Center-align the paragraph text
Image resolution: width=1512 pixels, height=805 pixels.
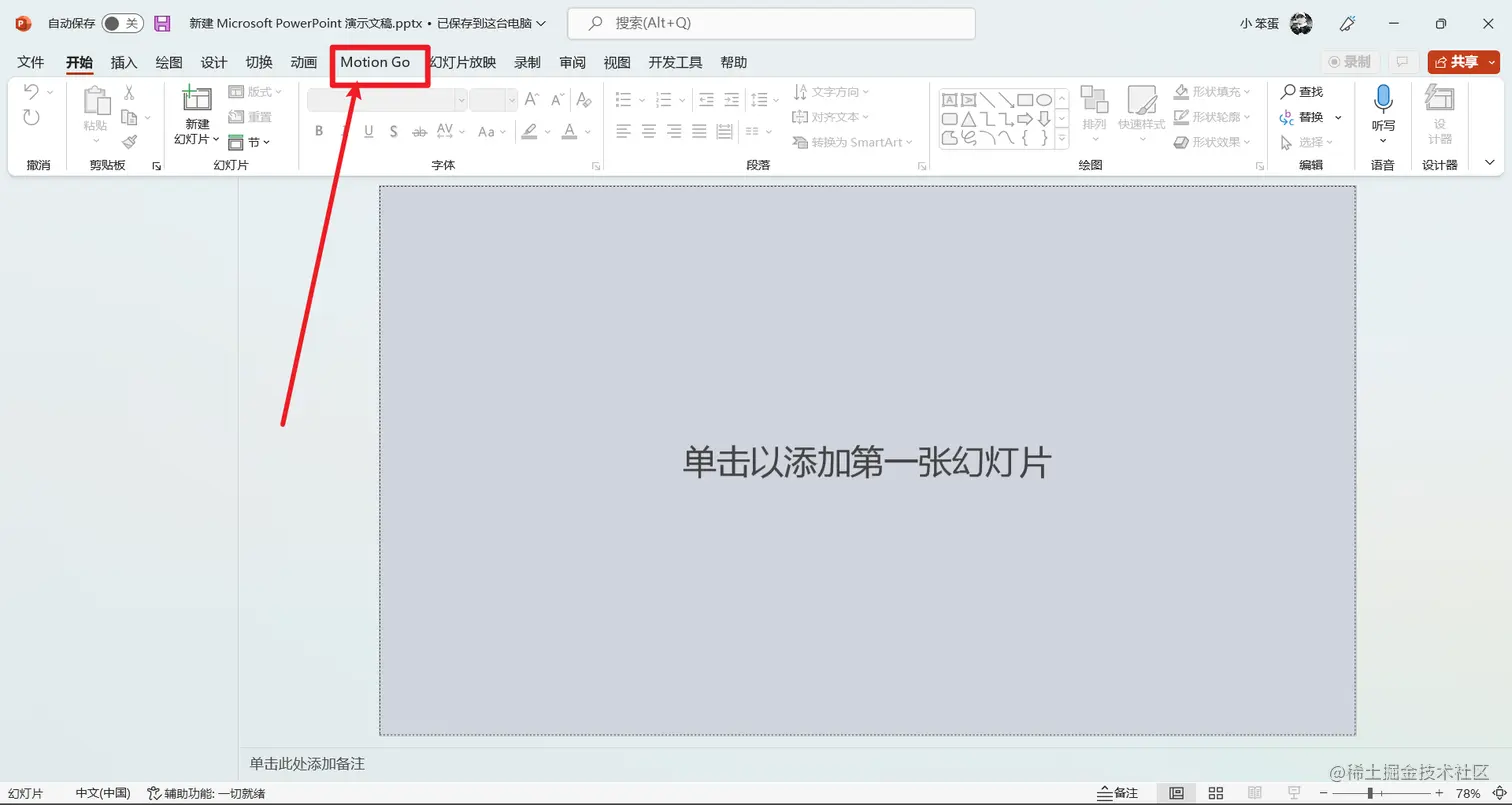[x=649, y=131]
